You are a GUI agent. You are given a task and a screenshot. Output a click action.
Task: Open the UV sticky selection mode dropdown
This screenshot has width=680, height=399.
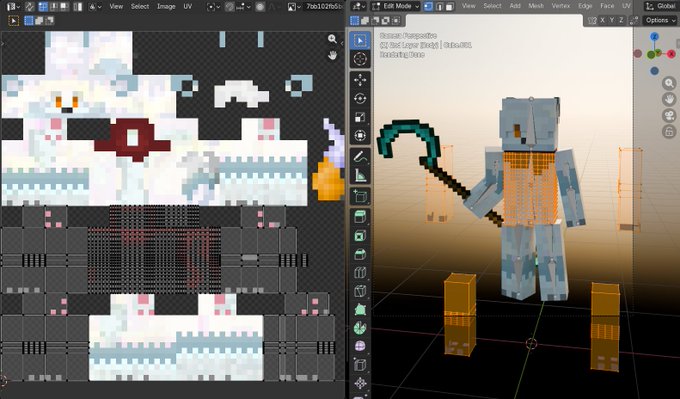pos(95,7)
